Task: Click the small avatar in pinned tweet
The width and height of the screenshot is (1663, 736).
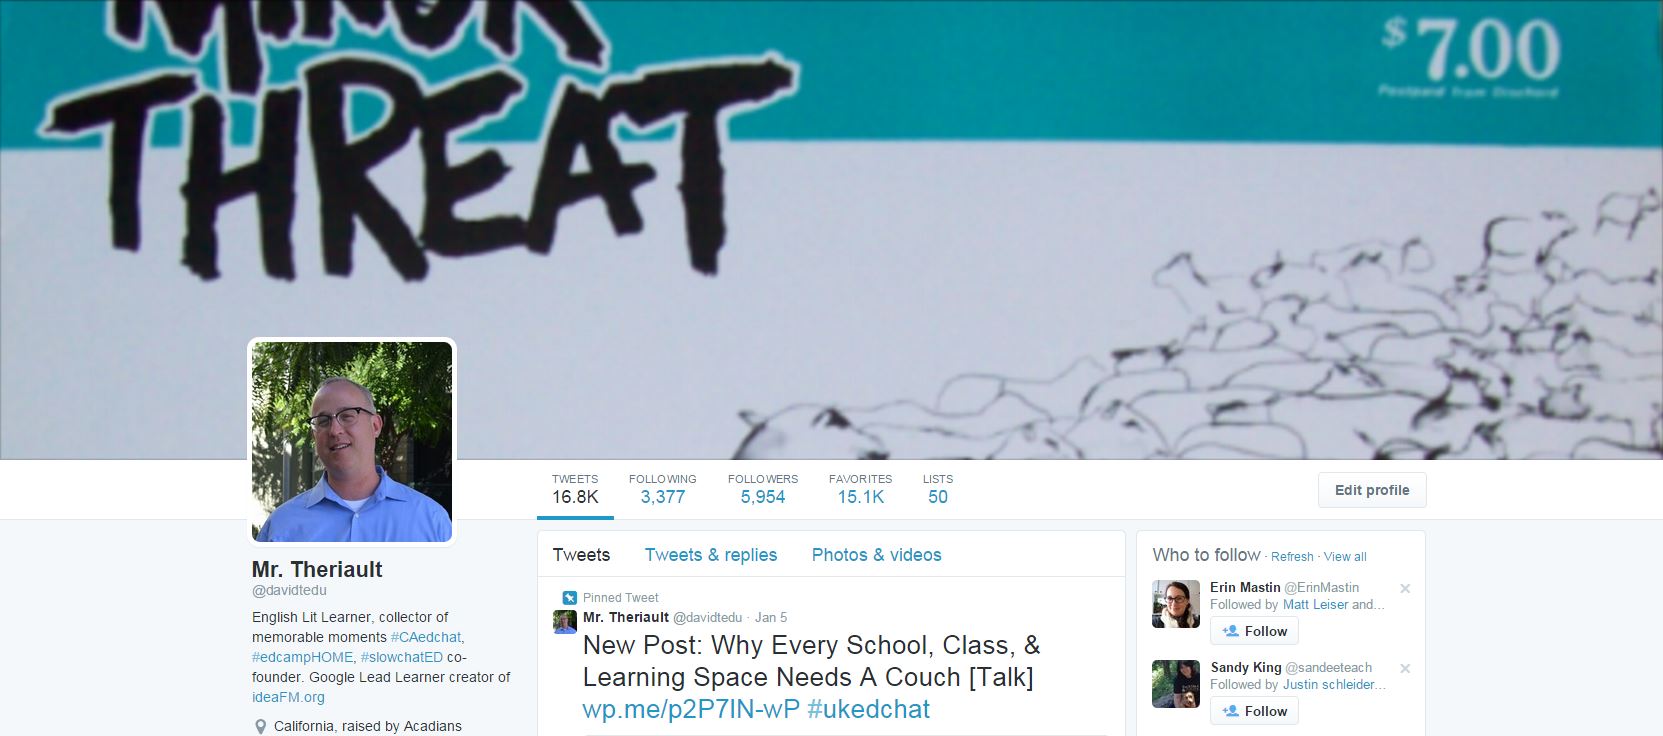Action: pyautogui.click(x=565, y=622)
